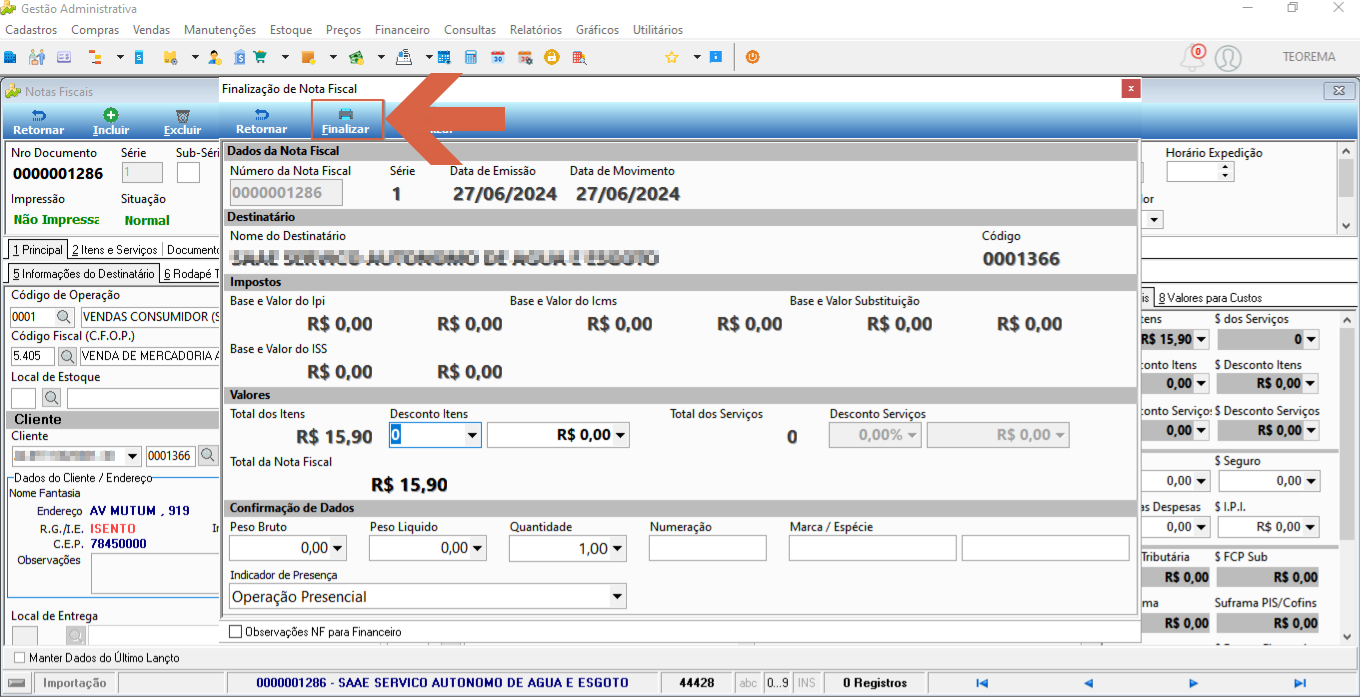Open the Desconto Itens R$ 0,00 dropdown
1360x697 pixels.
point(621,435)
